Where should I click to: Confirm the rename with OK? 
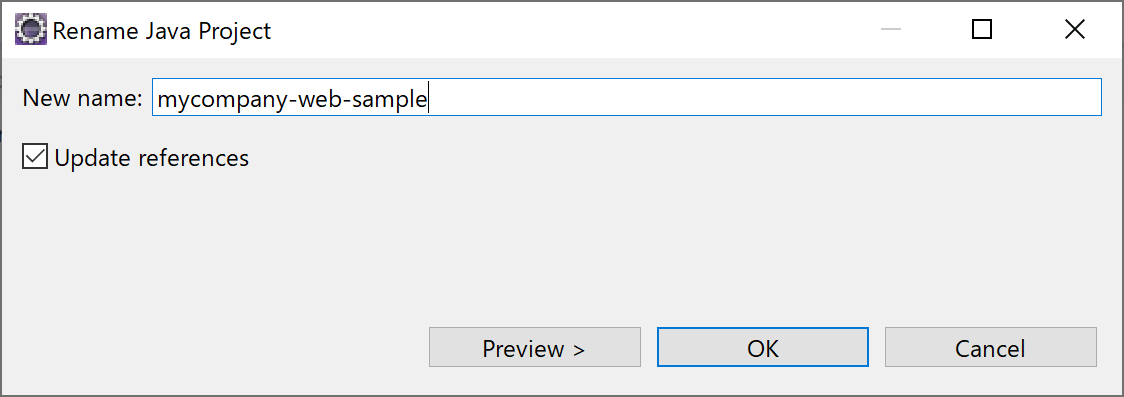click(x=763, y=348)
